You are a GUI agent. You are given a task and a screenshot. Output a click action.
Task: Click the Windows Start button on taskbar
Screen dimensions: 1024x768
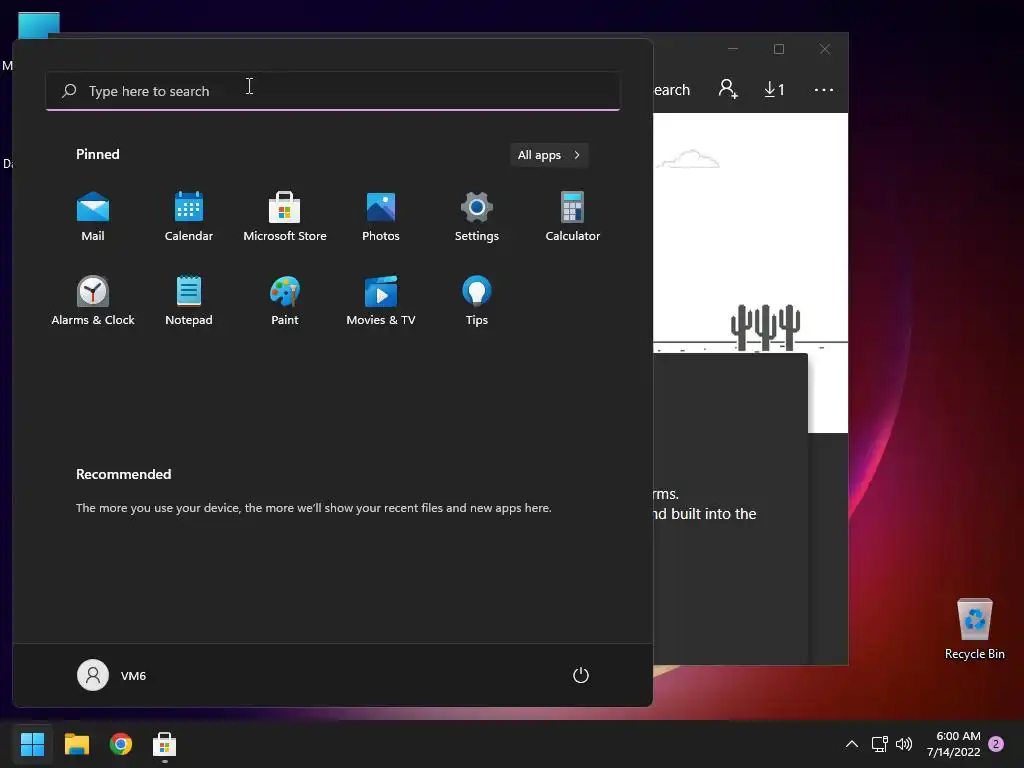pyautogui.click(x=32, y=744)
